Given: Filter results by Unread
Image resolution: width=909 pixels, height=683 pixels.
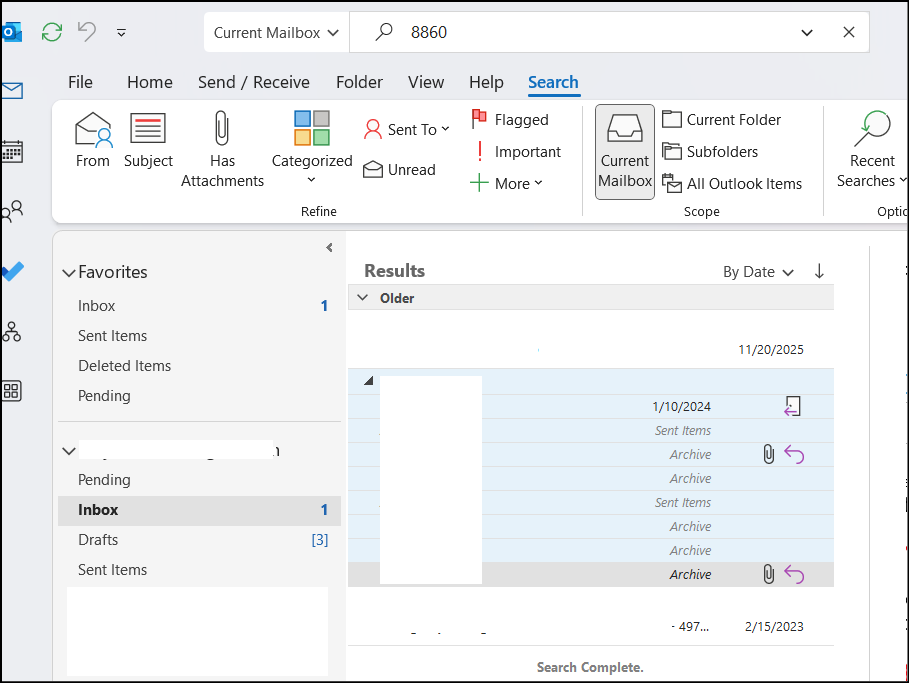Looking at the screenshot, I should pyautogui.click(x=399, y=169).
